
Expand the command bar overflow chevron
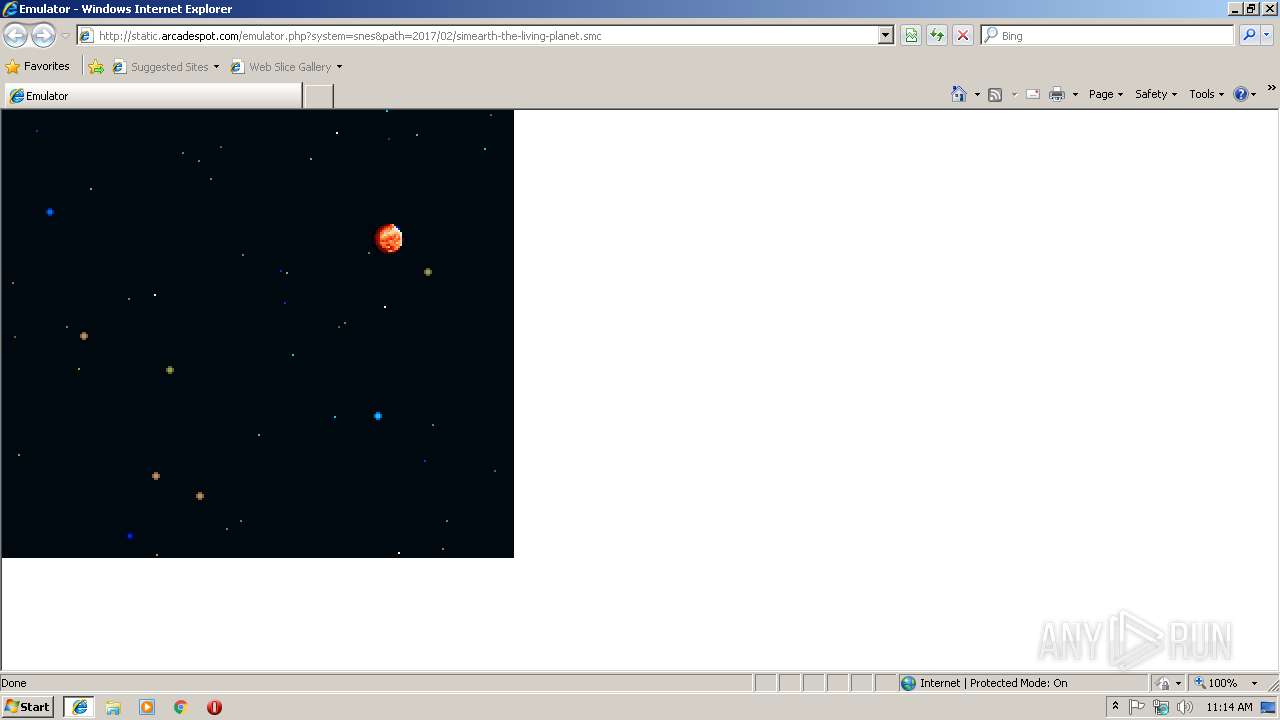pyautogui.click(x=1271, y=88)
